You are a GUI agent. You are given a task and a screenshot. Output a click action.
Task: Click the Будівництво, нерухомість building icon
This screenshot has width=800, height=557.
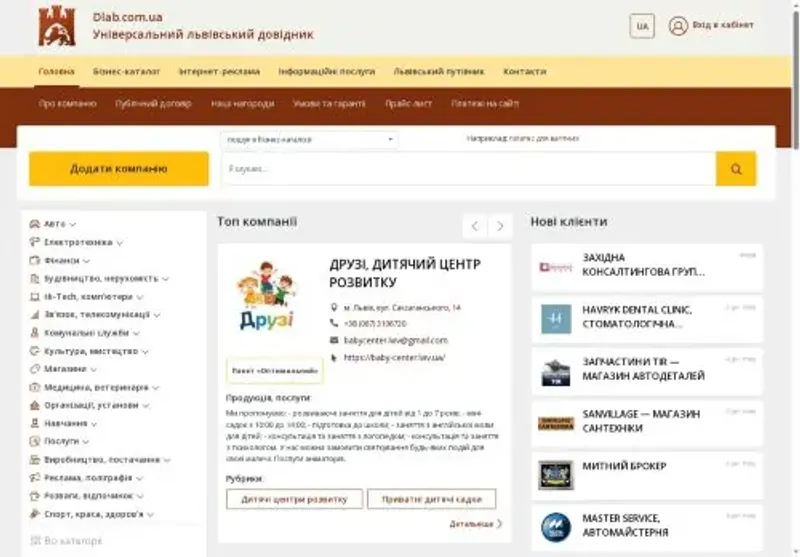(35, 278)
